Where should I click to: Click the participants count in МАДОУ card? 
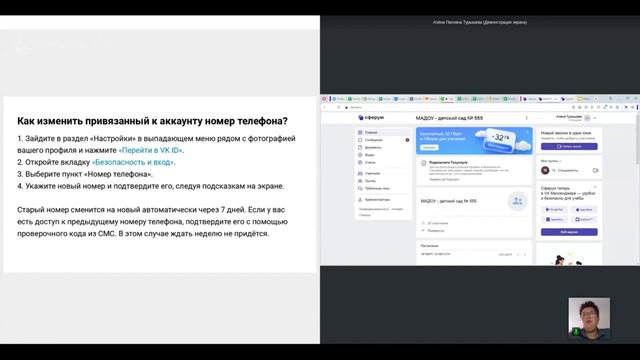coord(438,223)
